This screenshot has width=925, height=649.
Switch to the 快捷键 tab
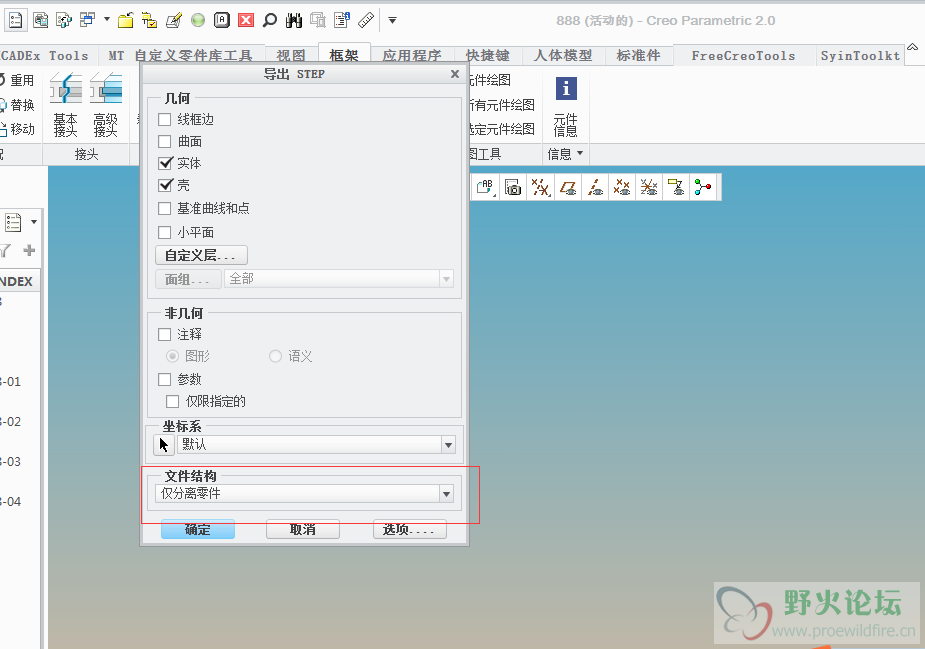(487, 55)
